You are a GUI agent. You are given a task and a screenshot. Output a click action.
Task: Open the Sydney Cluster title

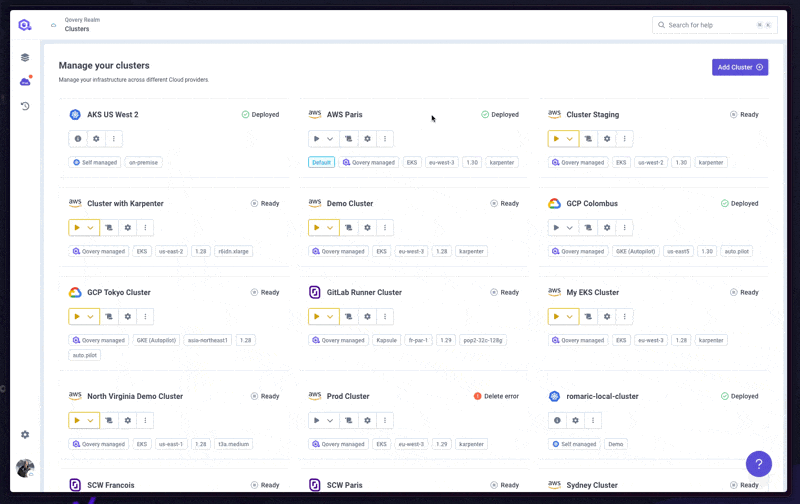[592, 485]
